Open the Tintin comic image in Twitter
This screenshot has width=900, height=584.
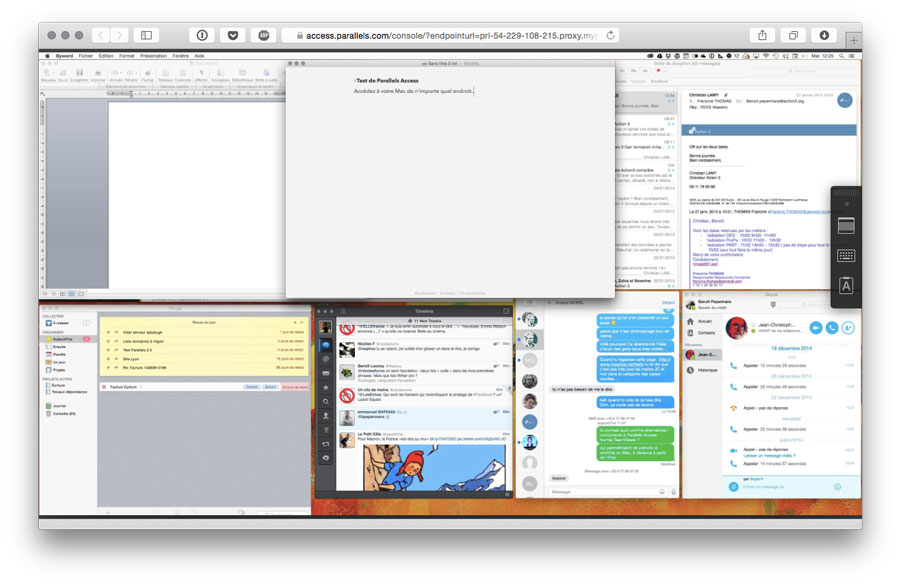(x=435, y=467)
